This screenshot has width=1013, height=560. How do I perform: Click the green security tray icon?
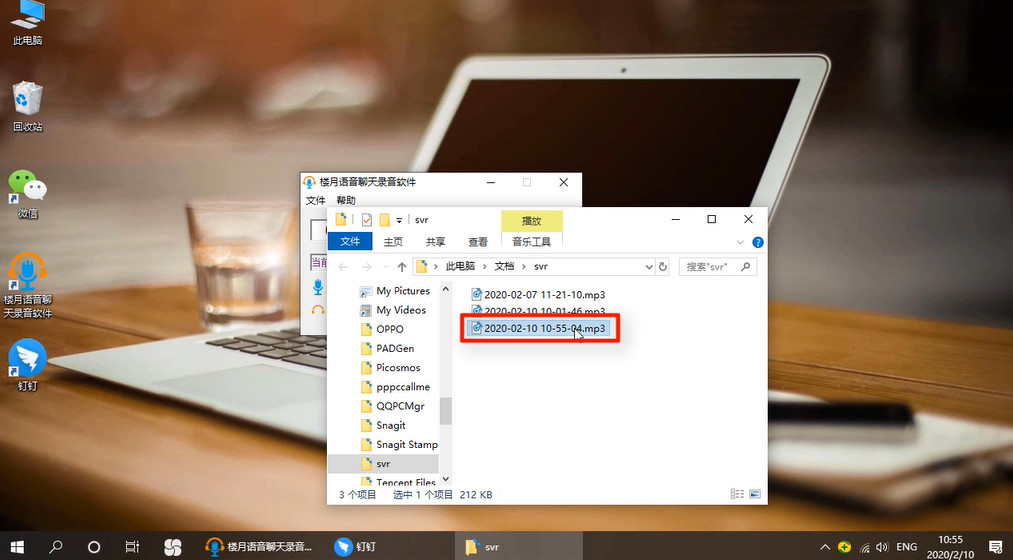tap(844, 547)
